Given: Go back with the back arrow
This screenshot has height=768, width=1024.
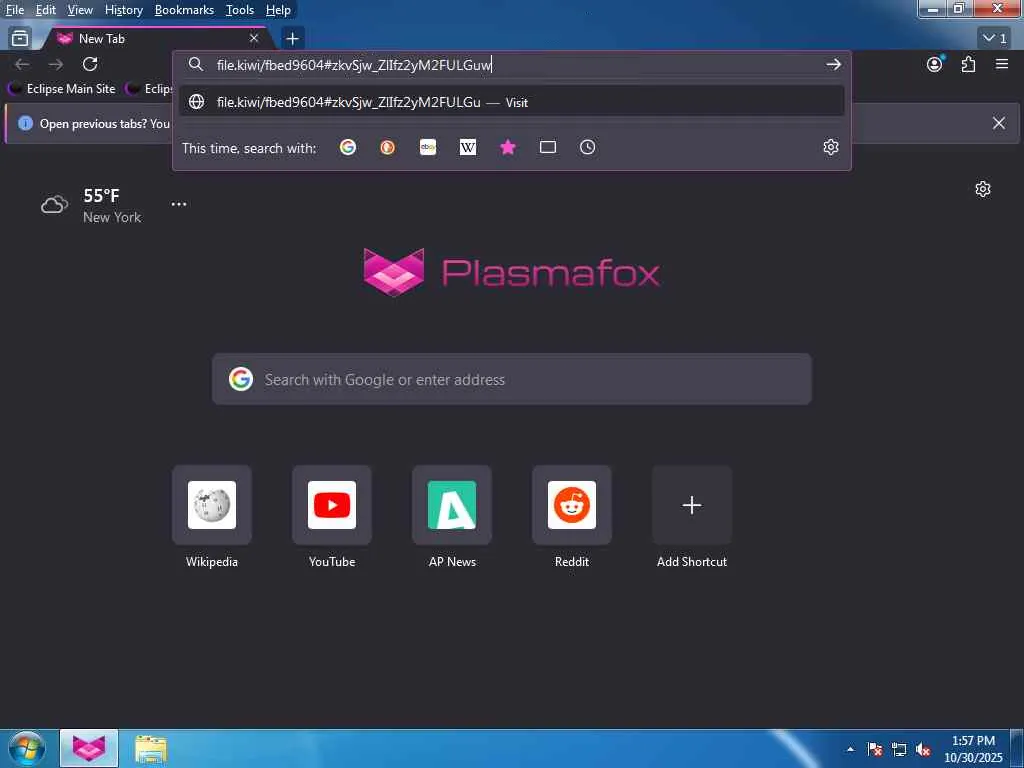Looking at the screenshot, I should click(22, 64).
